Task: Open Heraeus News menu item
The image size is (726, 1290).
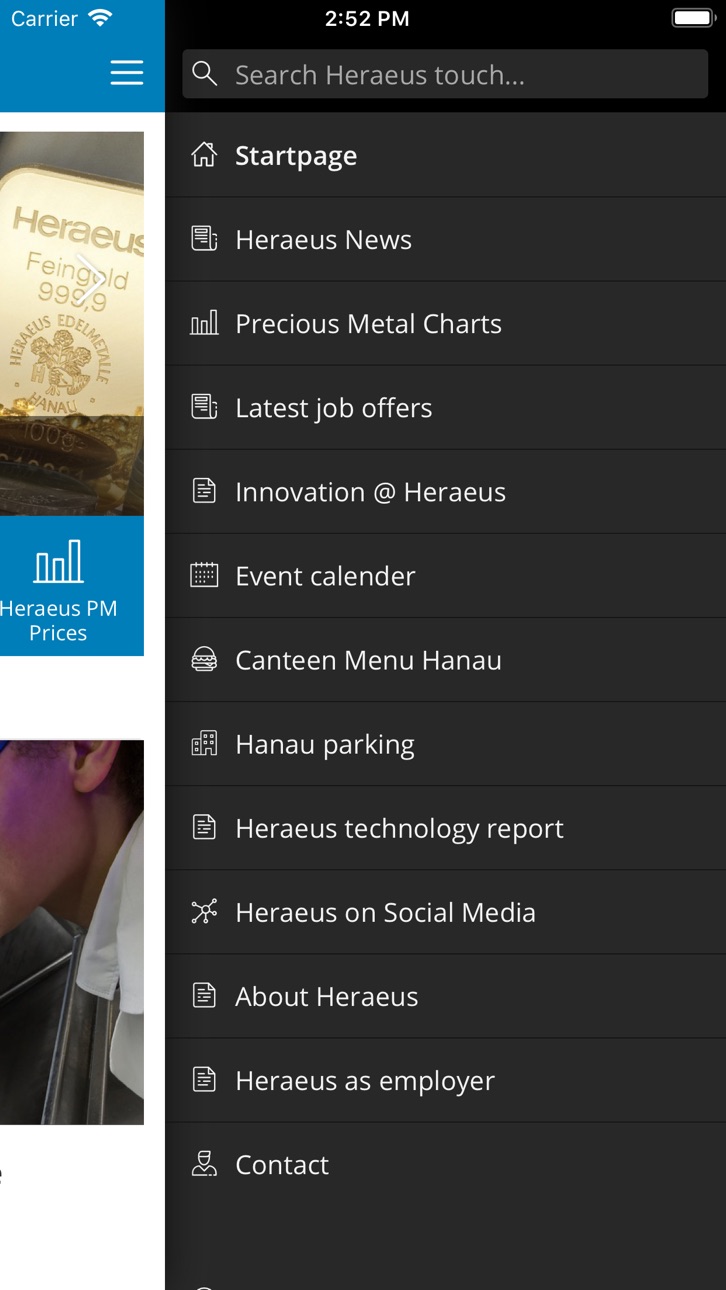Action: pyautogui.click(x=446, y=239)
